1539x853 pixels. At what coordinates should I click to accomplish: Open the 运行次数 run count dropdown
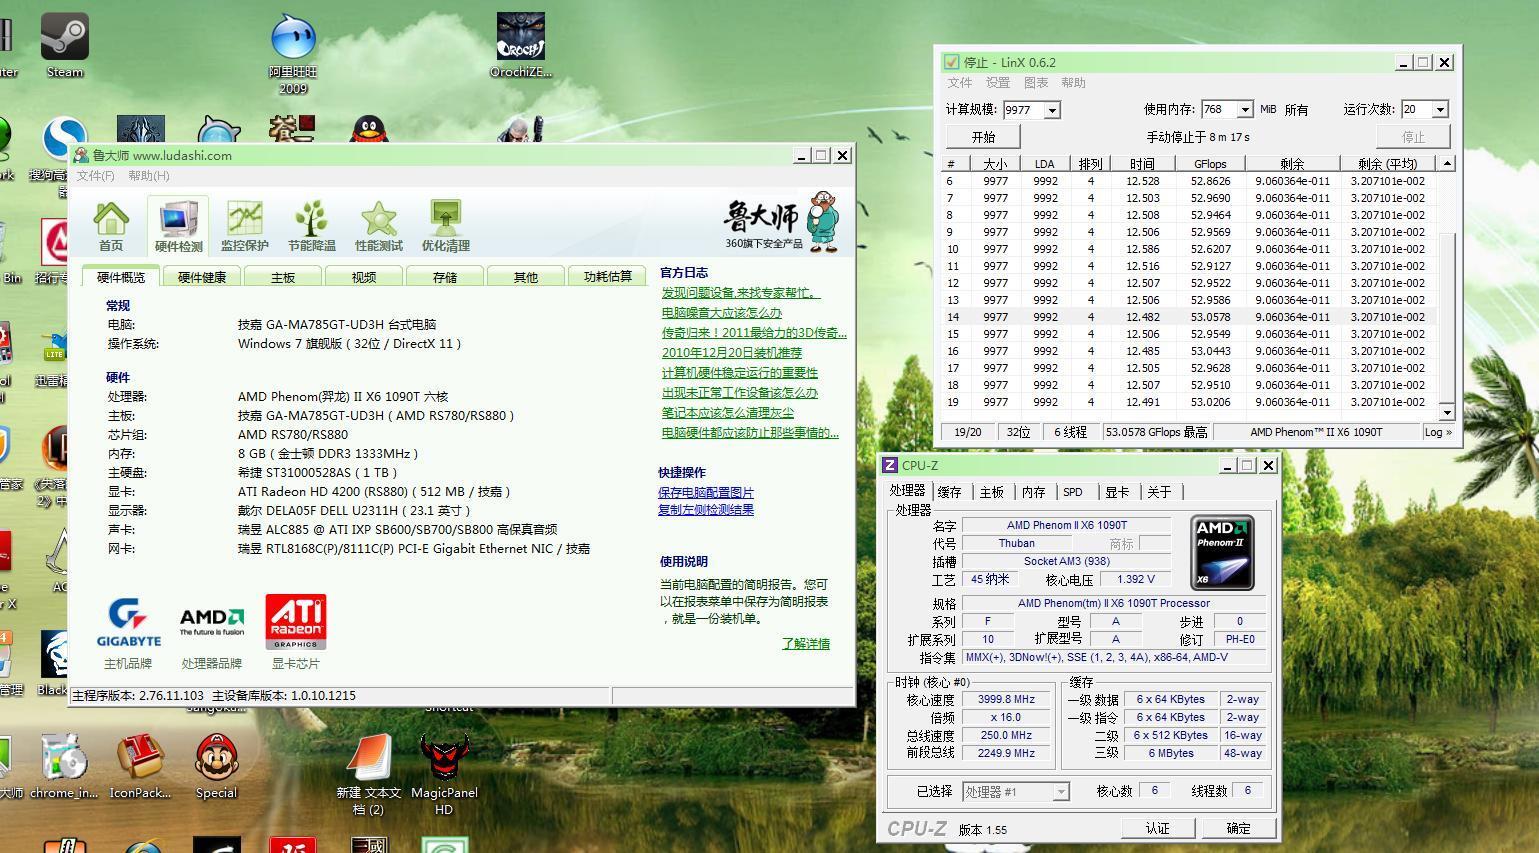point(1440,110)
